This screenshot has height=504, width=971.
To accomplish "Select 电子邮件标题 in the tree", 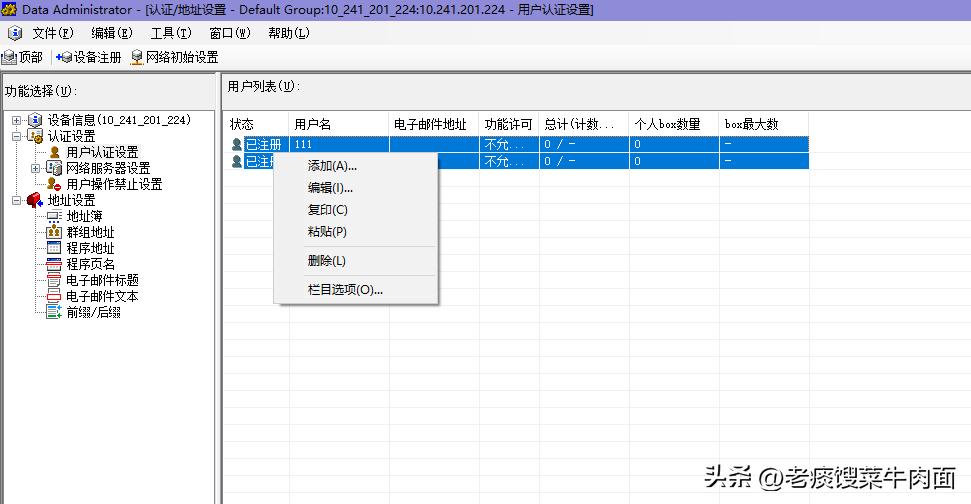I will 102,280.
